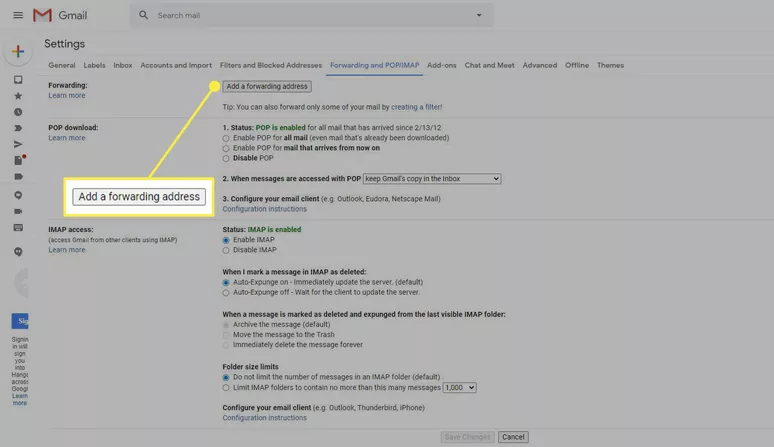Click the Search mail field
This screenshot has height=447, width=774.
pyautogui.click(x=314, y=15)
